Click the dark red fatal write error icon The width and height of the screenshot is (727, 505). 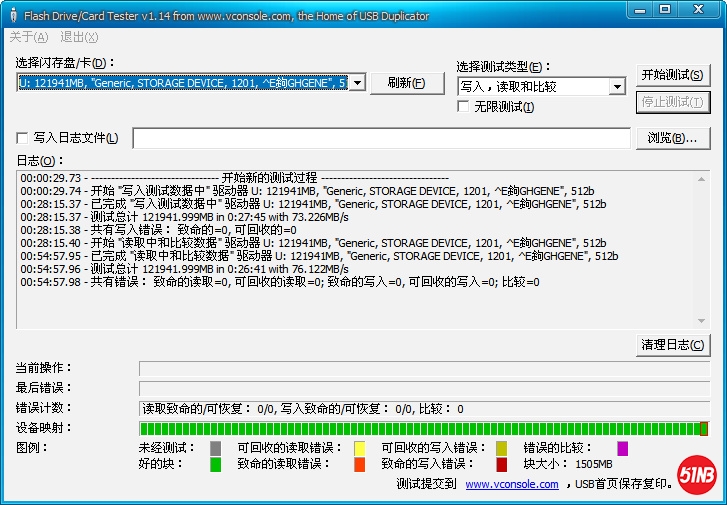pos(502,464)
